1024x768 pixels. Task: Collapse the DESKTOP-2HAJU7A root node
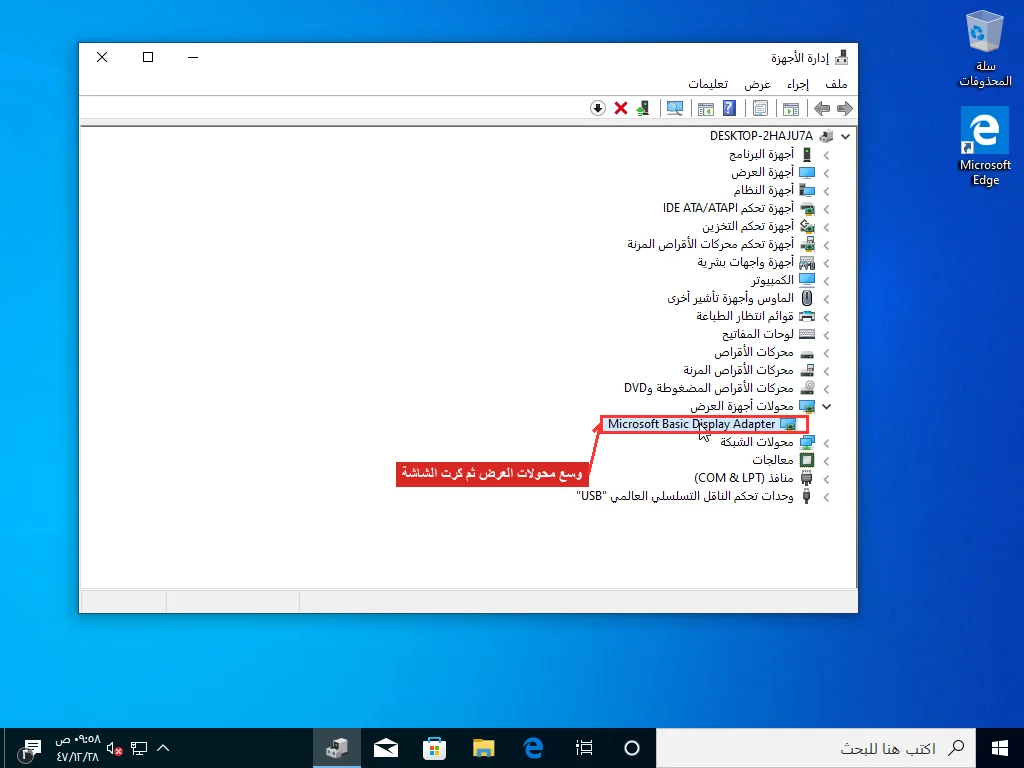pos(846,136)
